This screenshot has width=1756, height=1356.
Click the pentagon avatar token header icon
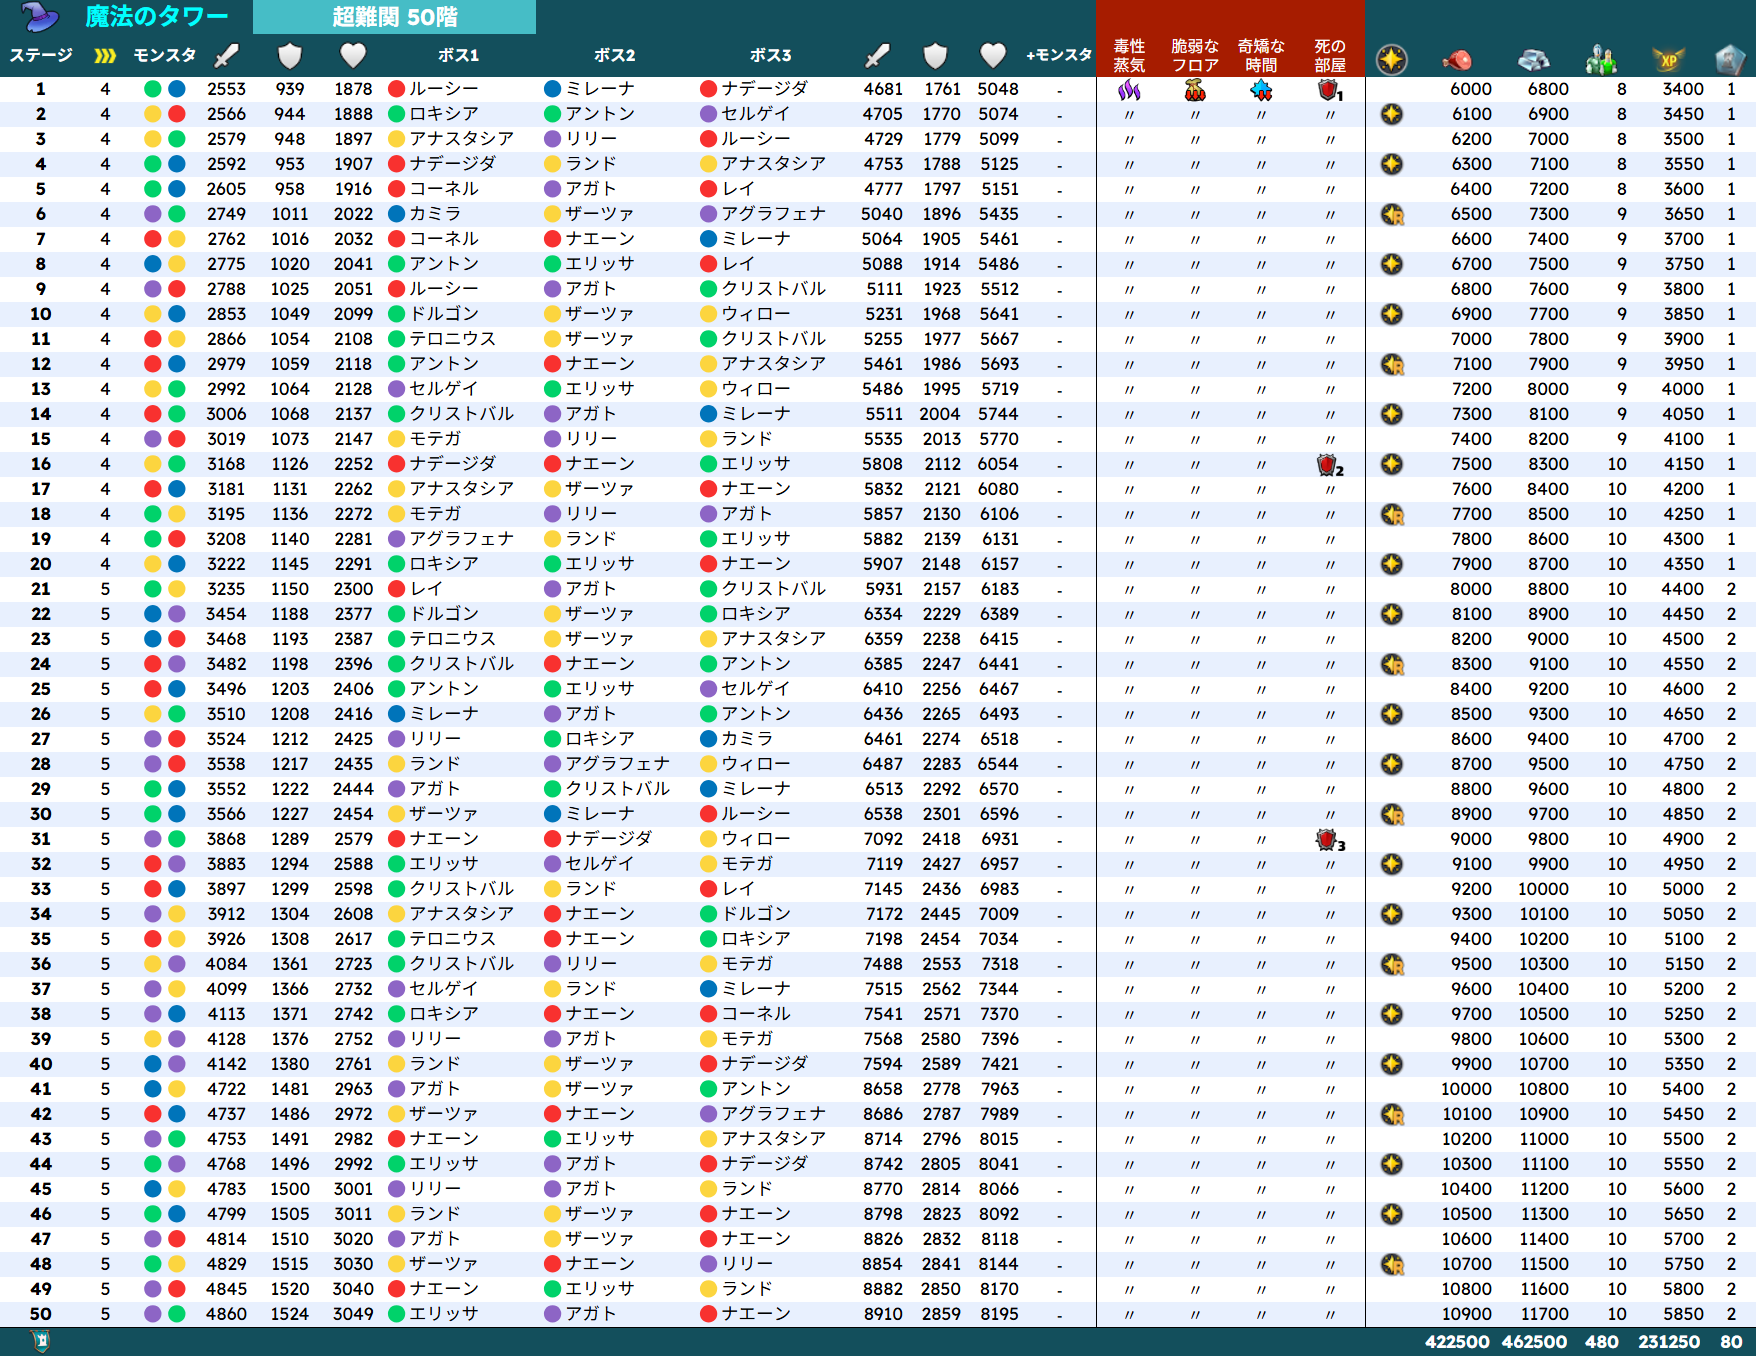click(x=1731, y=60)
